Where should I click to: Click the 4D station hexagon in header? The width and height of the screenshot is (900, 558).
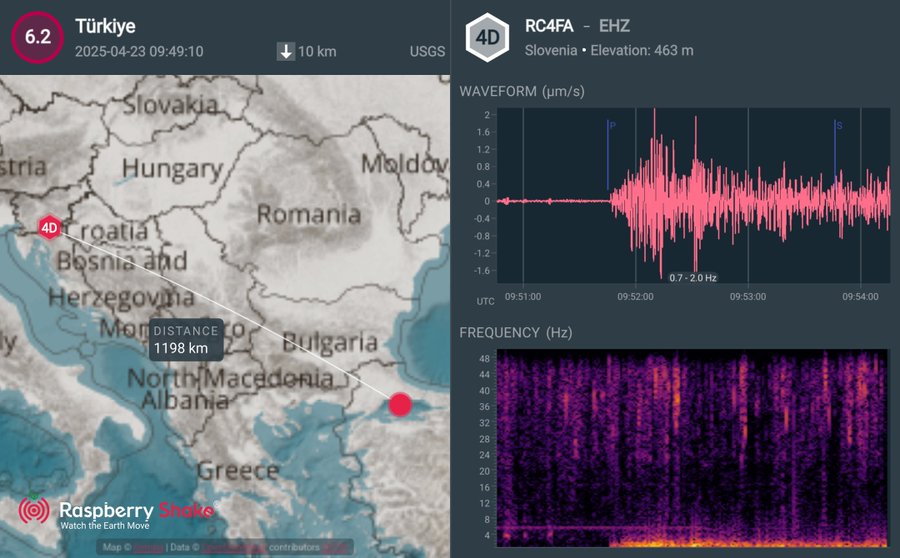click(488, 37)
